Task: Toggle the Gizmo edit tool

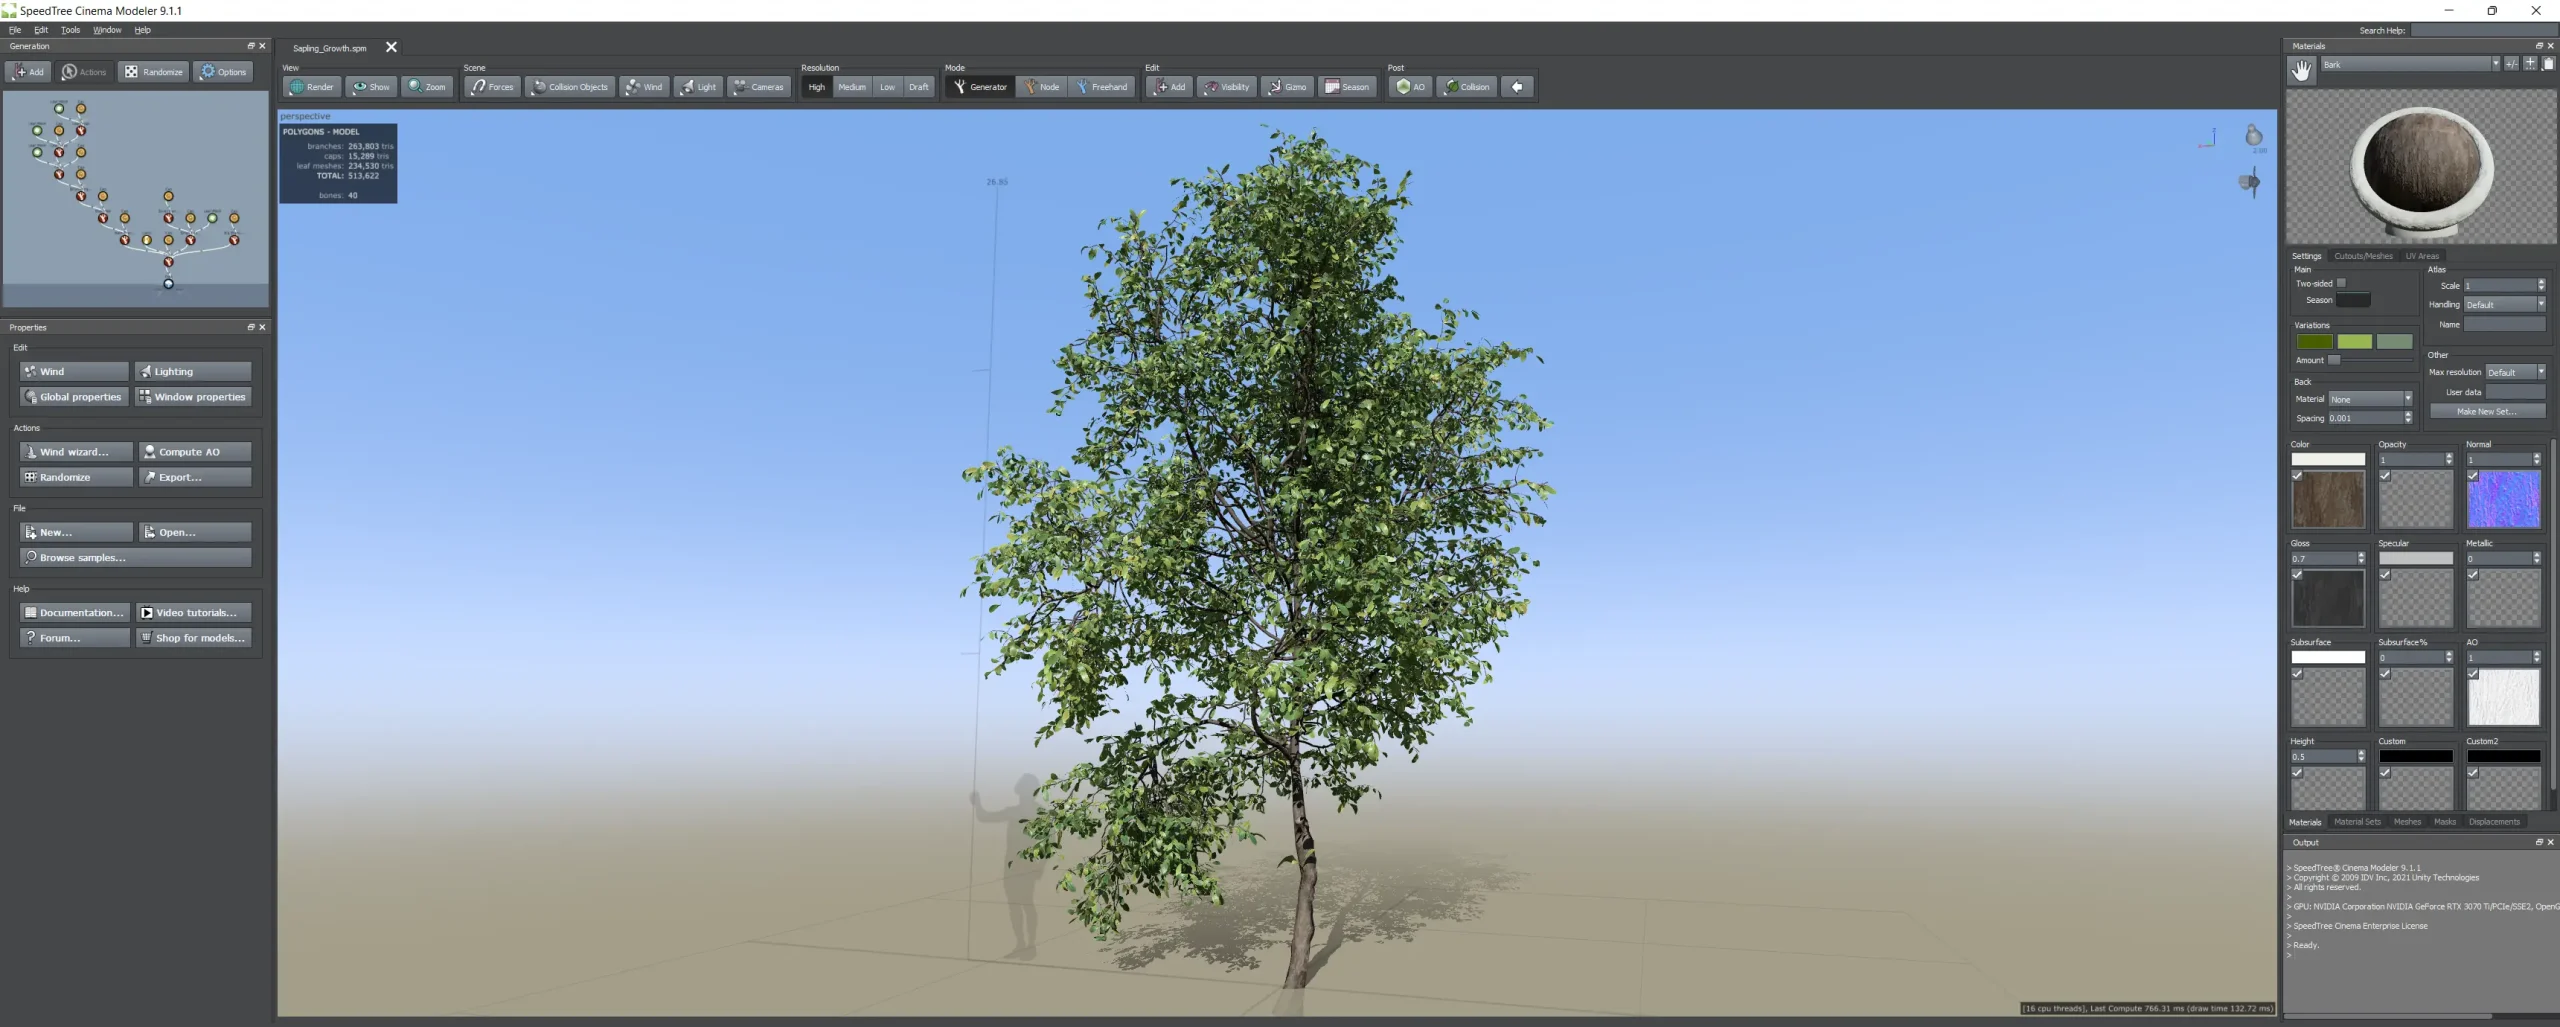Action: [1287, 87]
